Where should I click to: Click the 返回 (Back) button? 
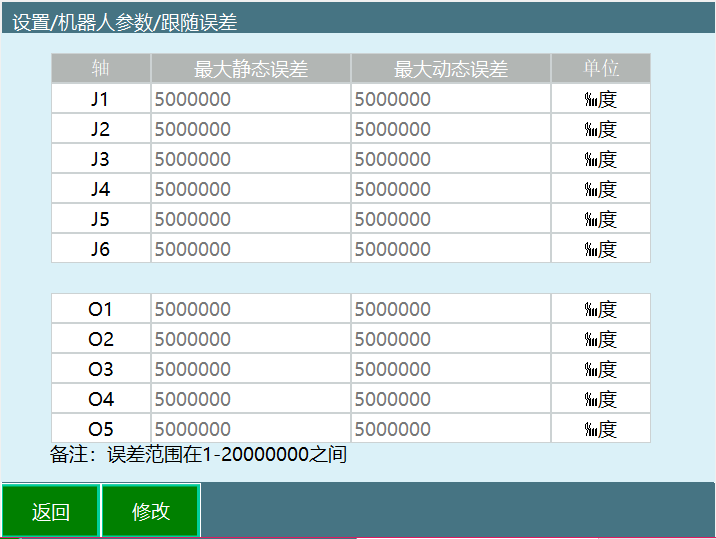click(x=50, y=511)
